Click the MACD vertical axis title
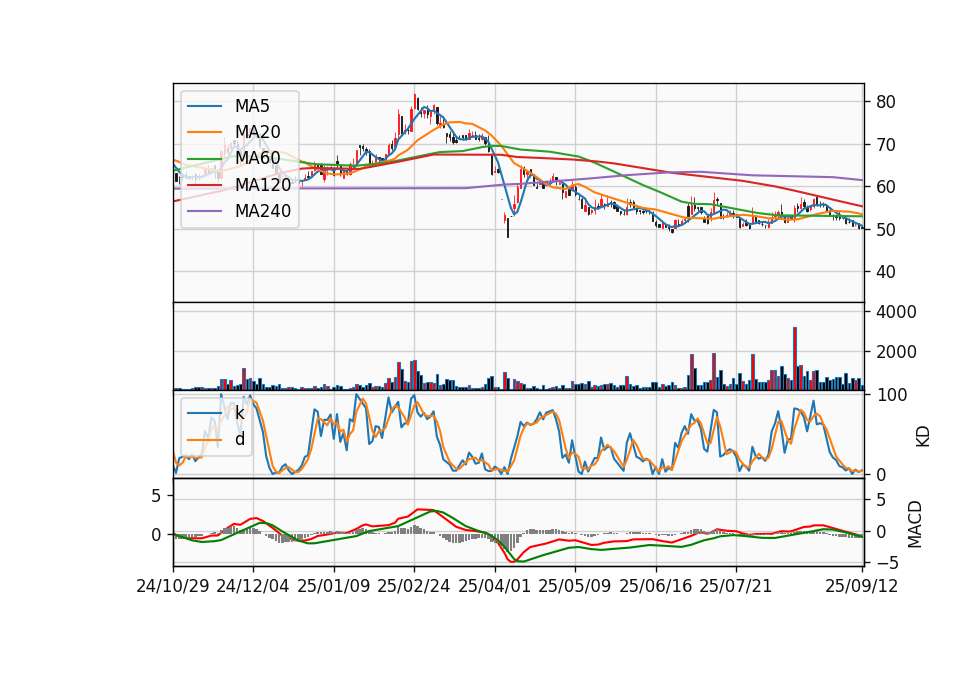This screenshot has width=960, height=690. [915, 524]
